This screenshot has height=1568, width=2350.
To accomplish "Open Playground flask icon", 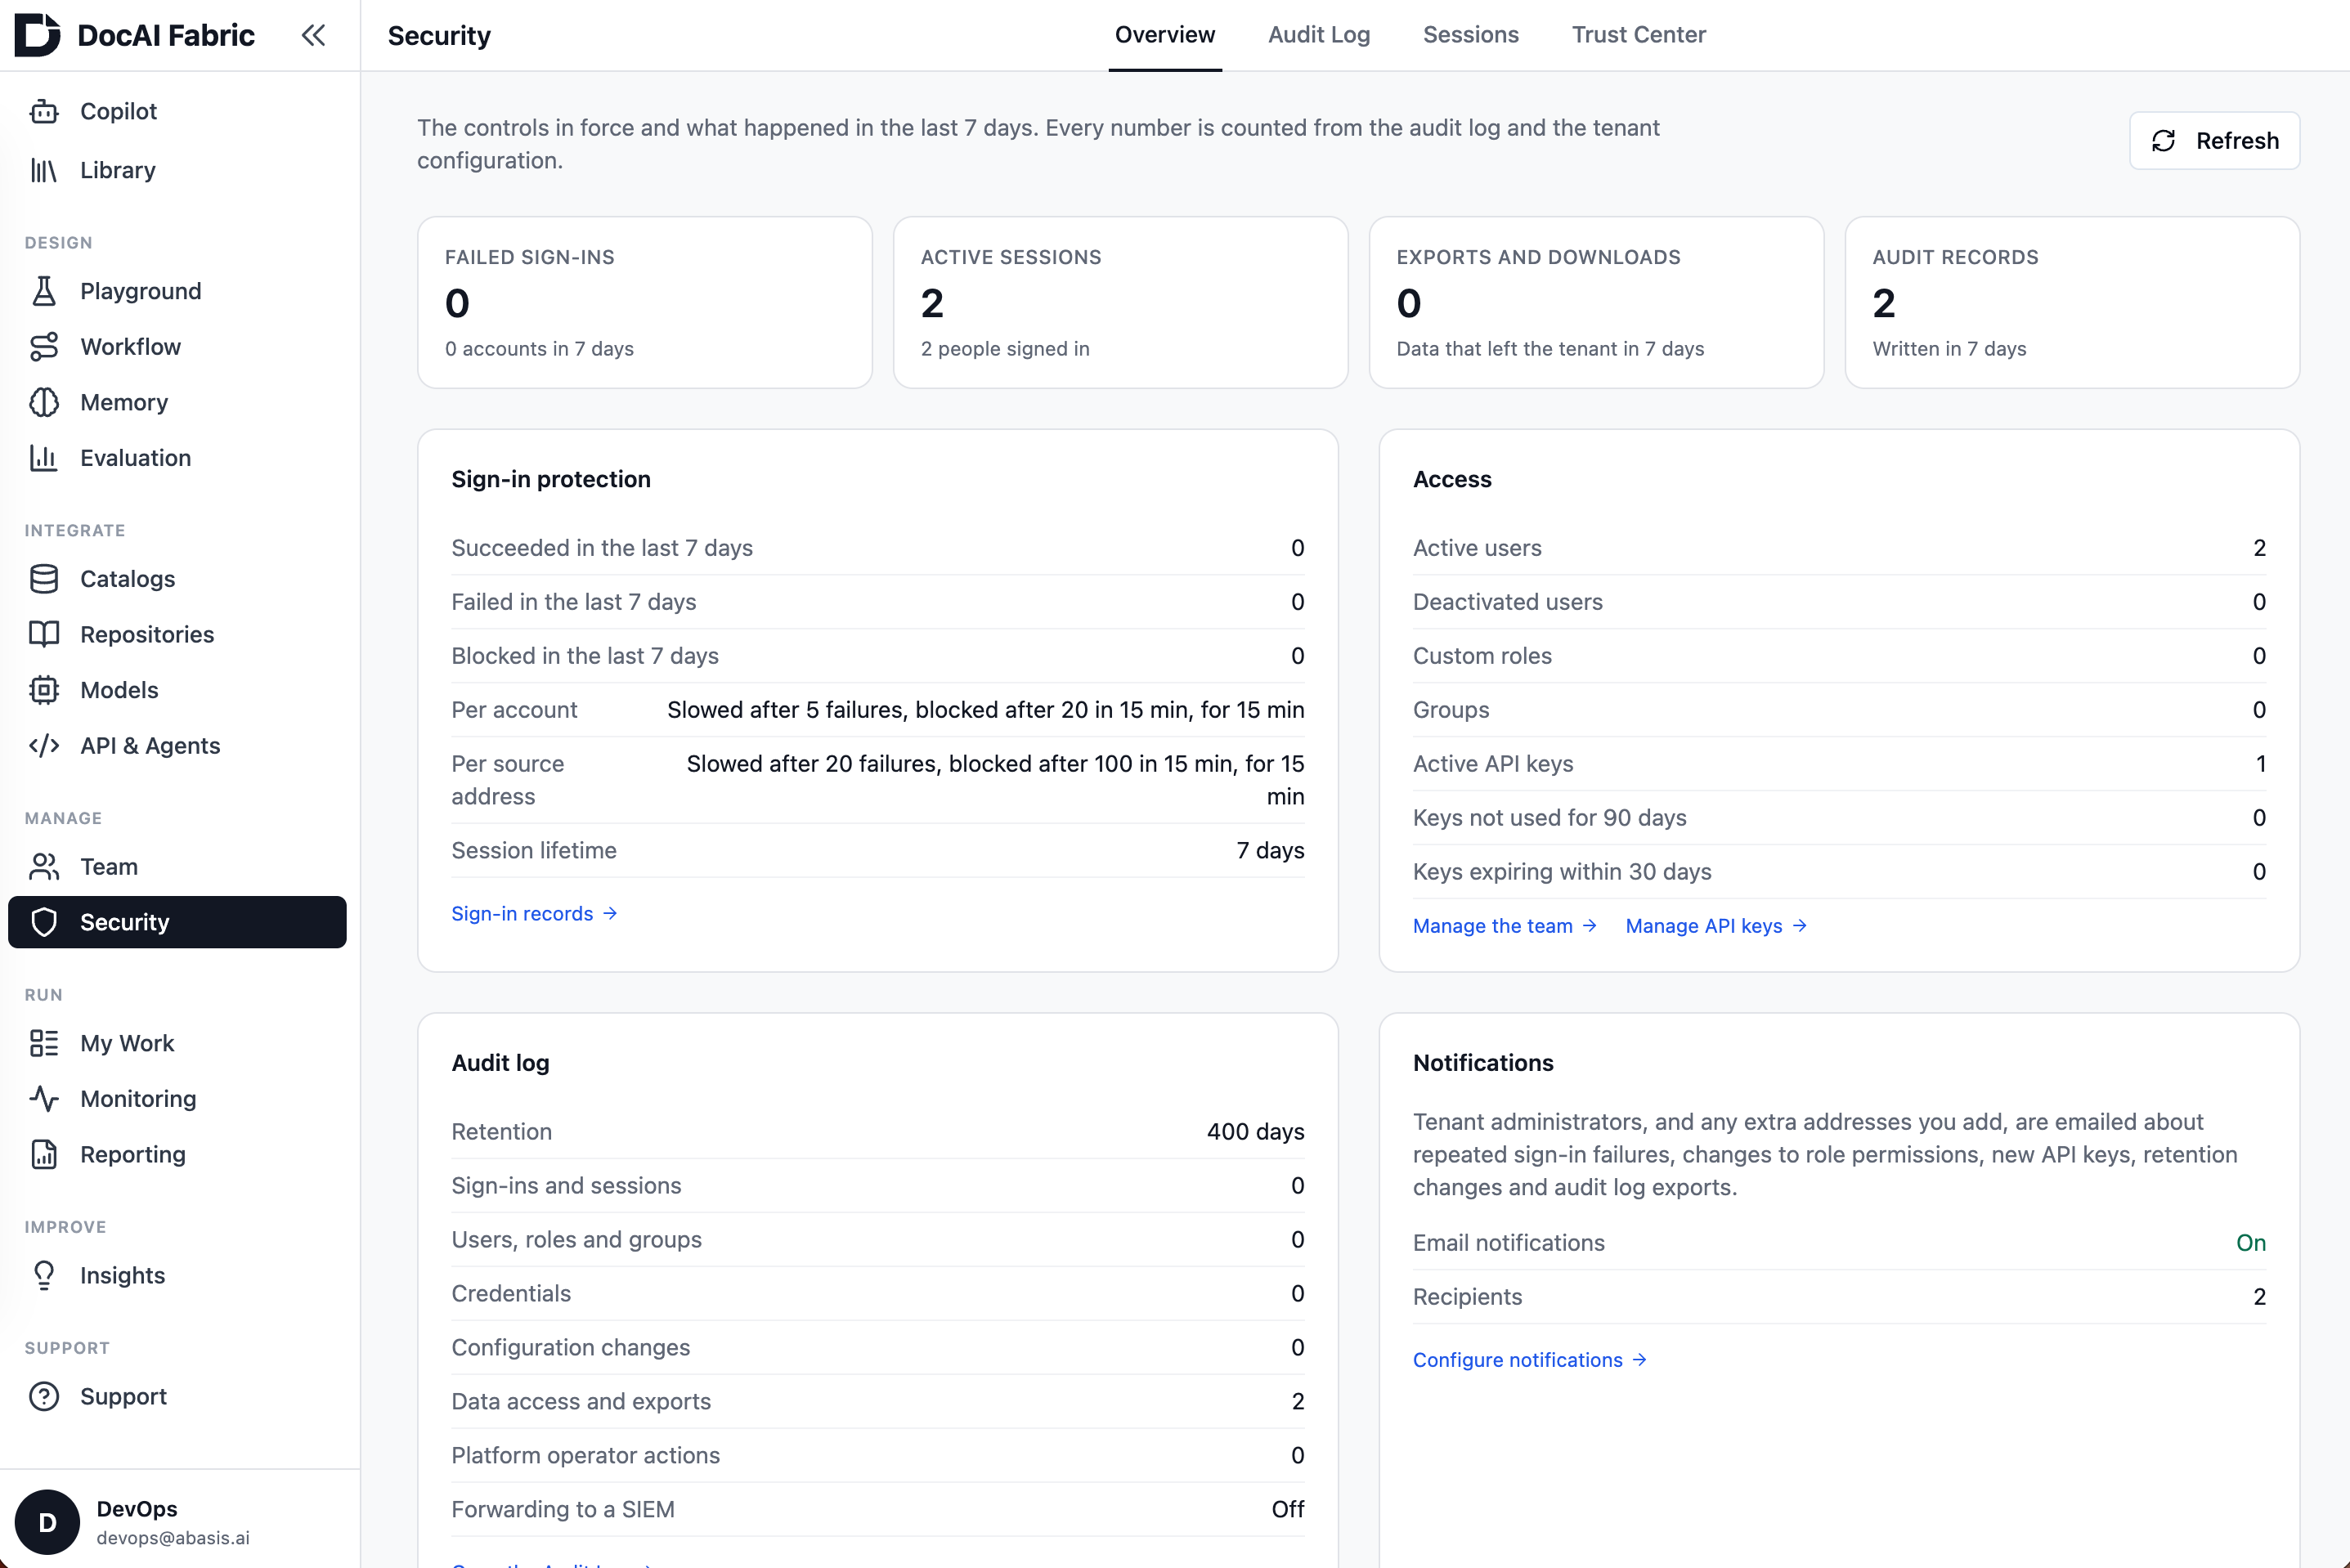I will [x=44, y=291].
